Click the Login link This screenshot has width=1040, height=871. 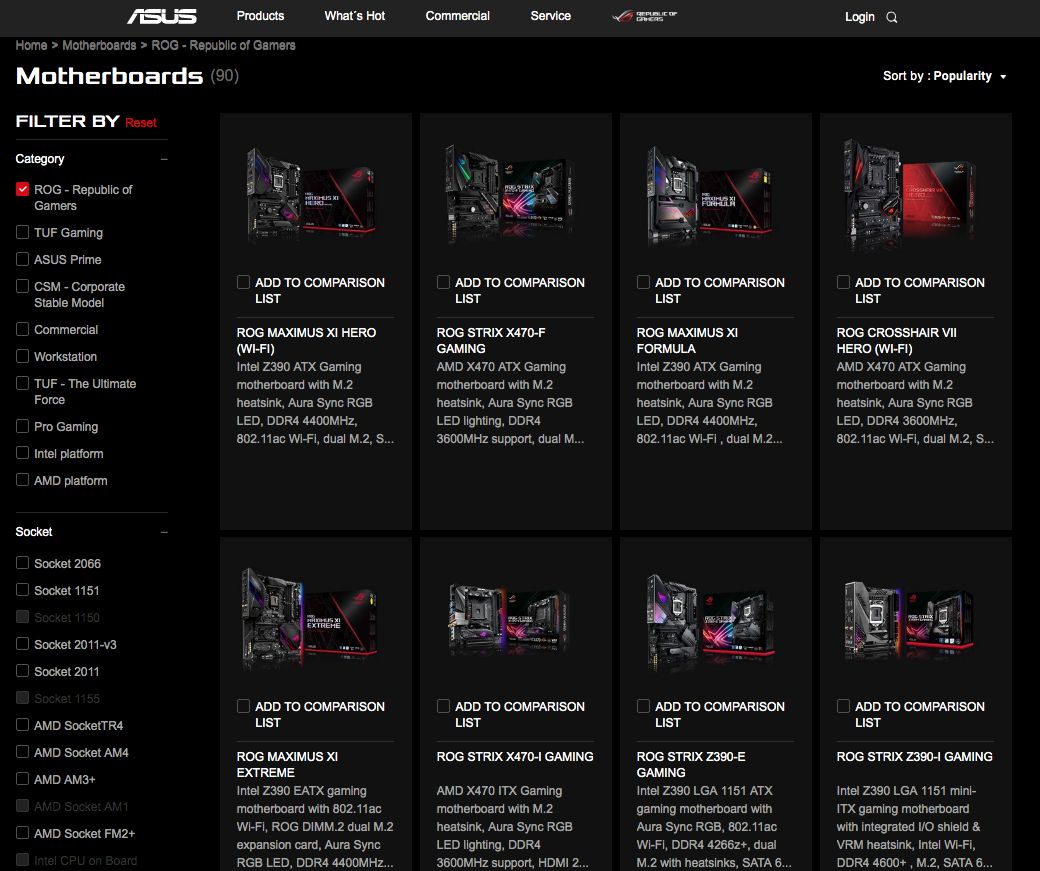click(860, 17)
